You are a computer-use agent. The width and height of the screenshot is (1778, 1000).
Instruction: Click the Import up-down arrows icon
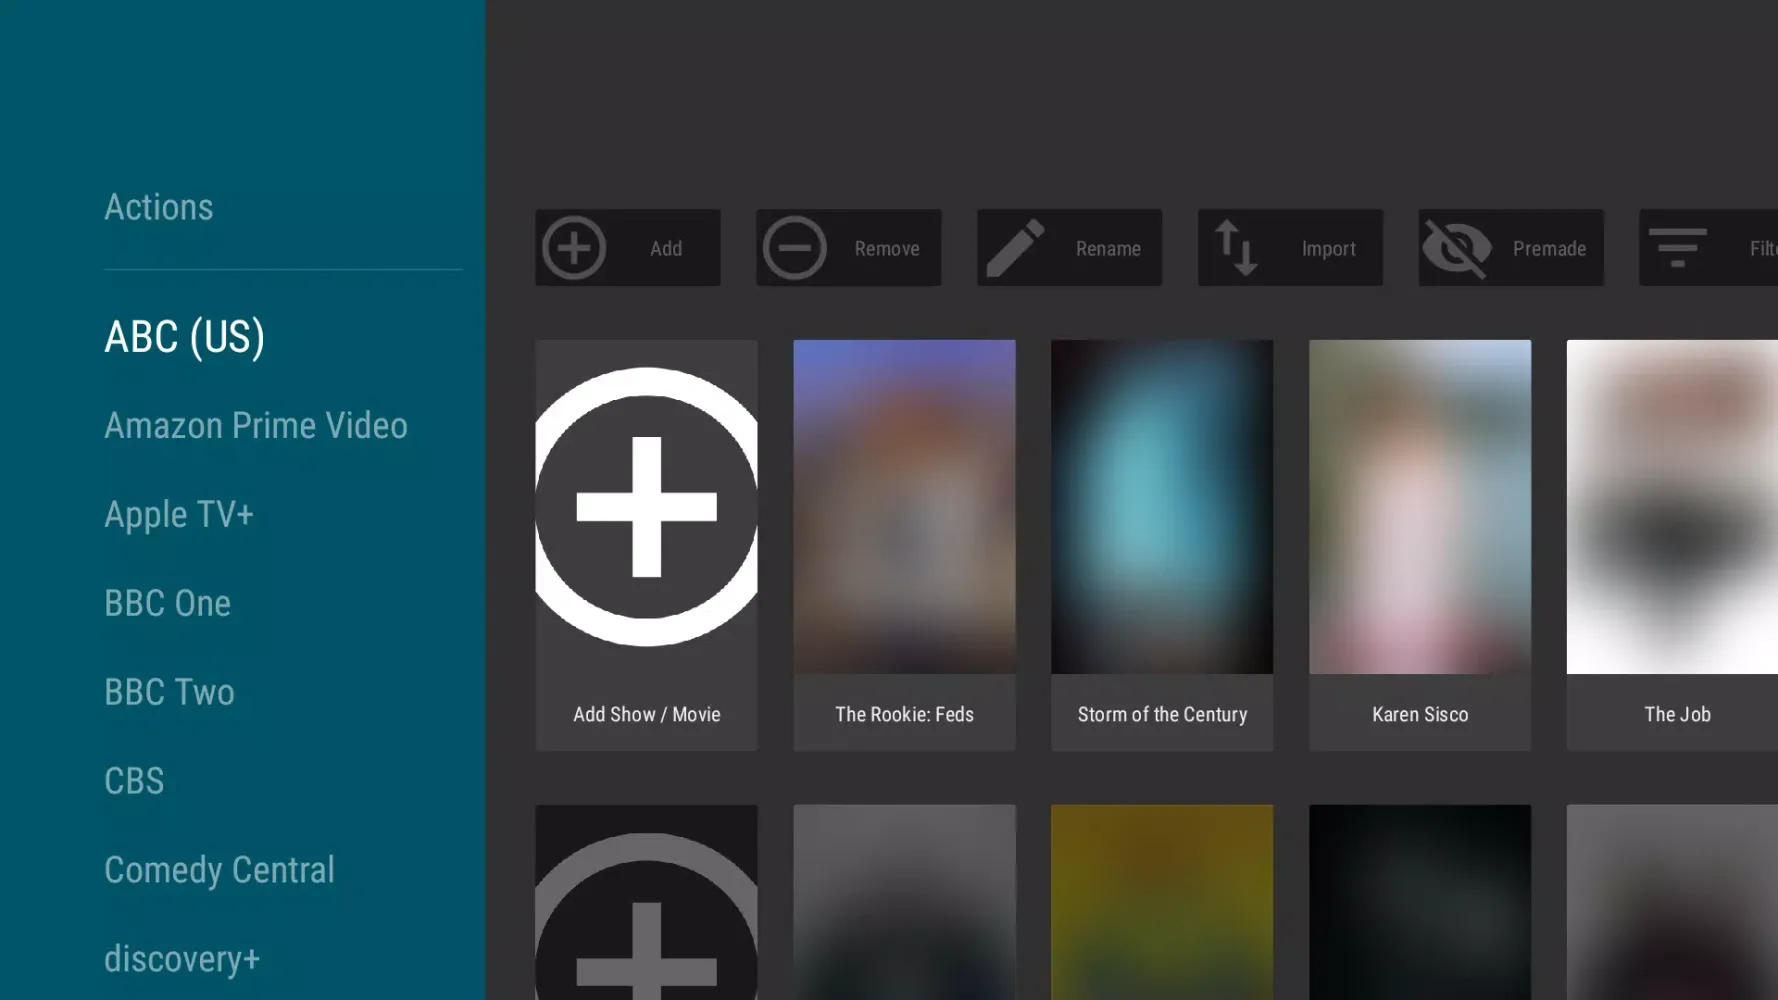(x=1237, y=248)
